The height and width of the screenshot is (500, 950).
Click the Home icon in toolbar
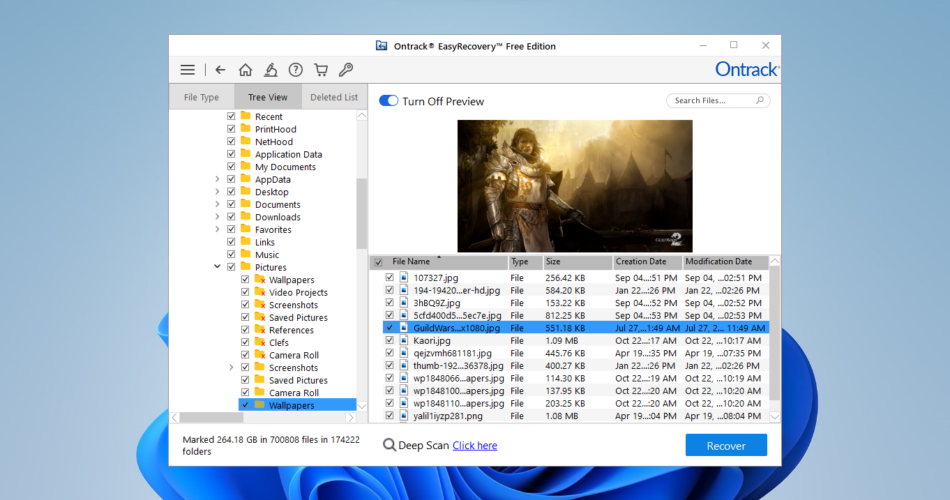[x=245, y=70]
